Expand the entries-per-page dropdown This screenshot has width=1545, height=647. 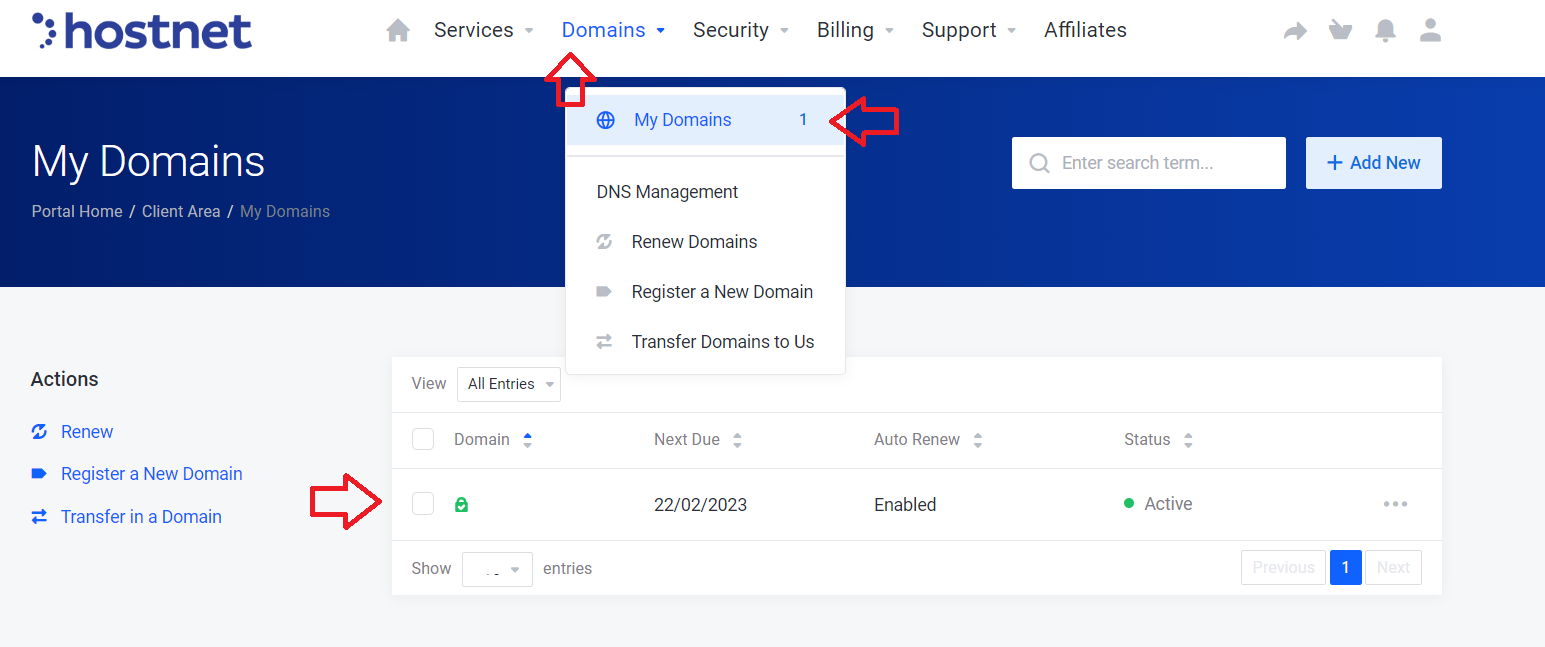[x=497, y=569]
